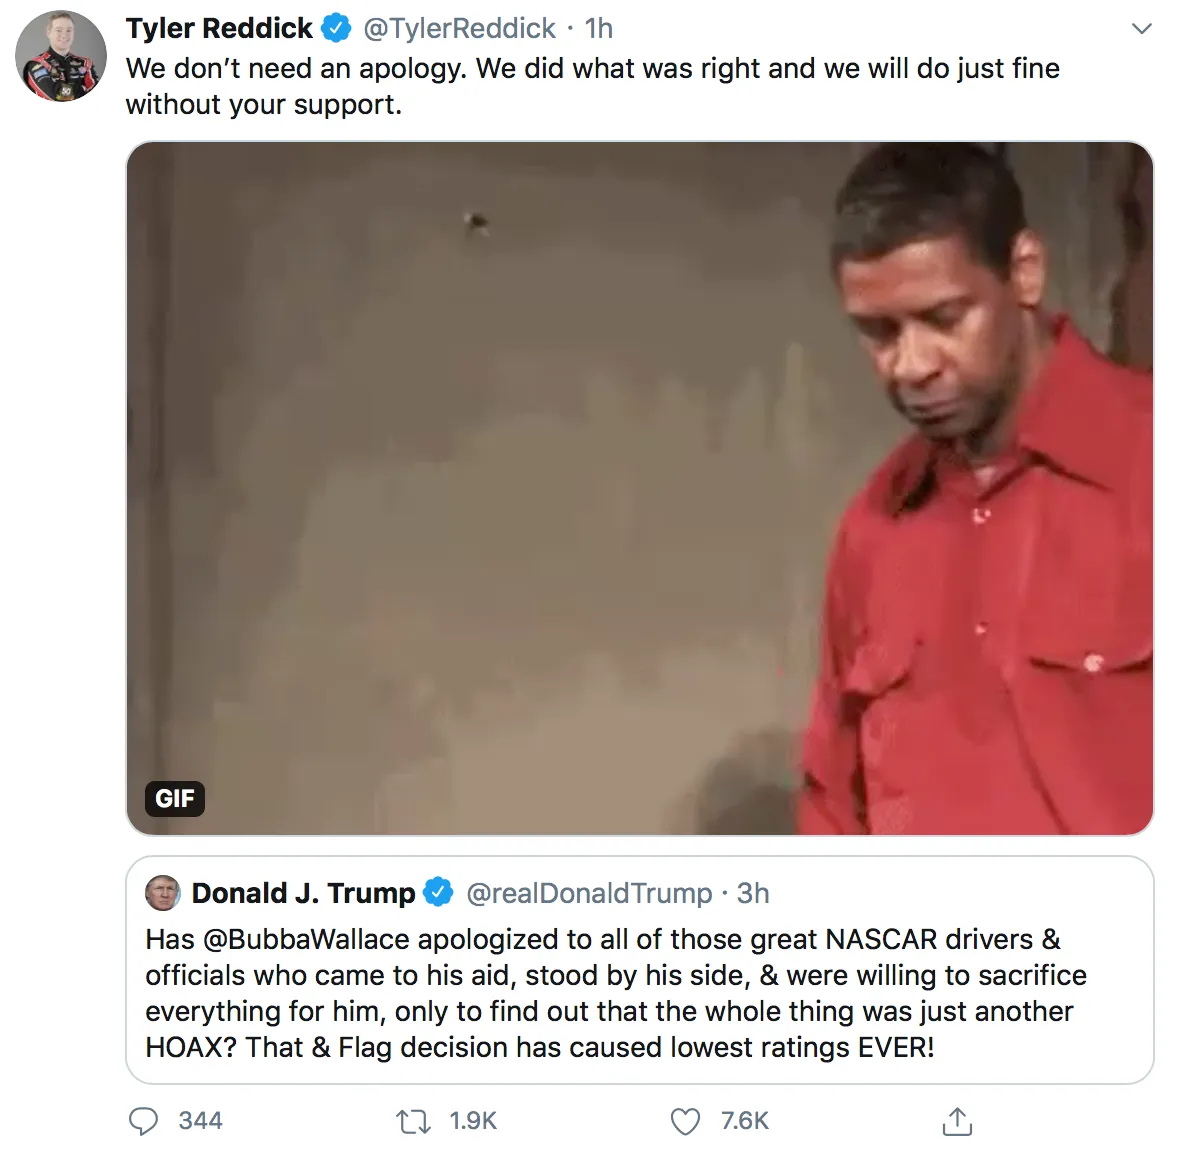The height and width of the screenshot is (1156, 1178).
Task: Click the @realDonaldTrump handle
Action: (589, 893)
